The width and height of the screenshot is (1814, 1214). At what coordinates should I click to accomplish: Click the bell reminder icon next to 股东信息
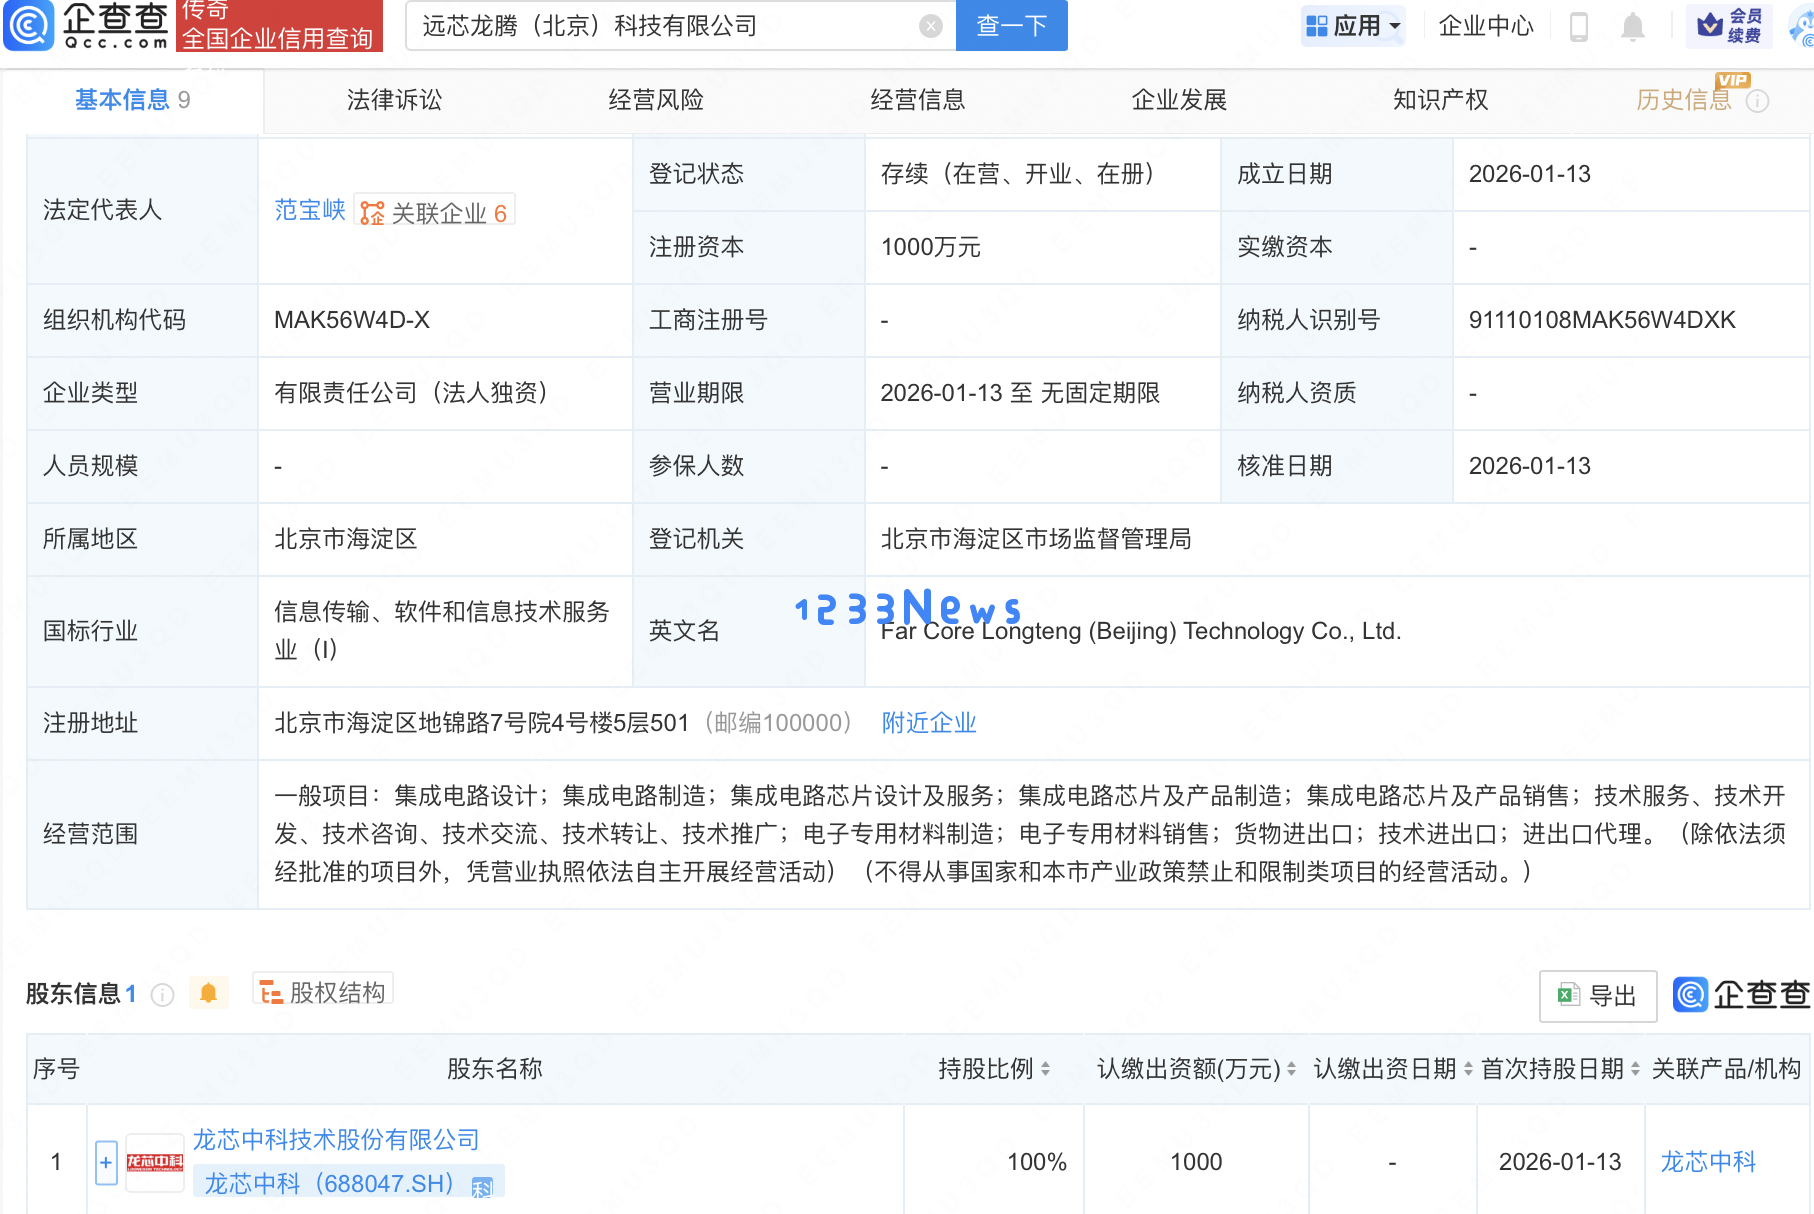(210, 993)
